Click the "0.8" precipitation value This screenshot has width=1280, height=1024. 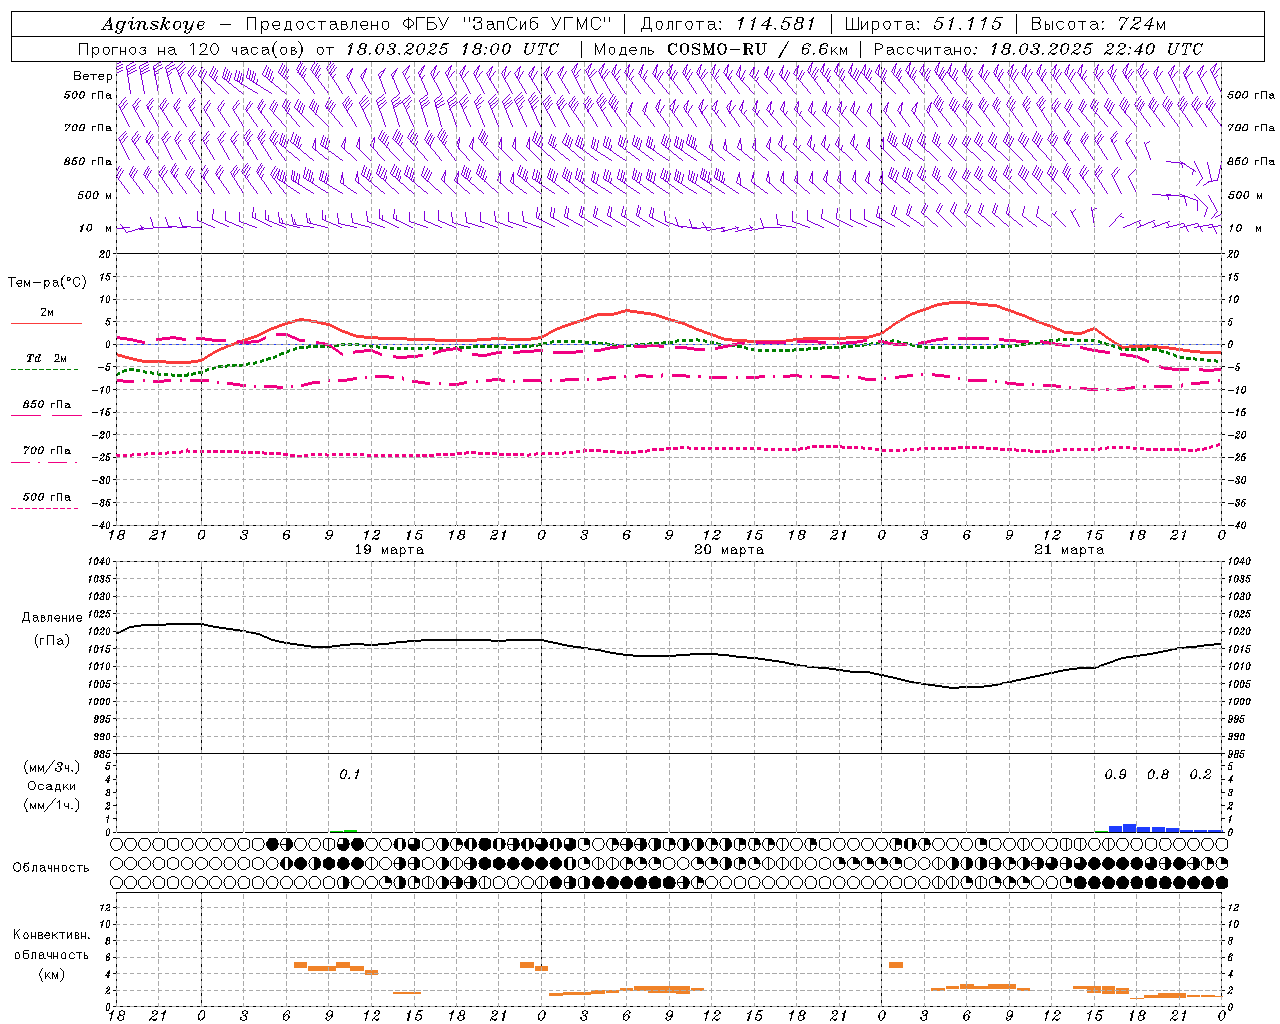point(1158,774)
